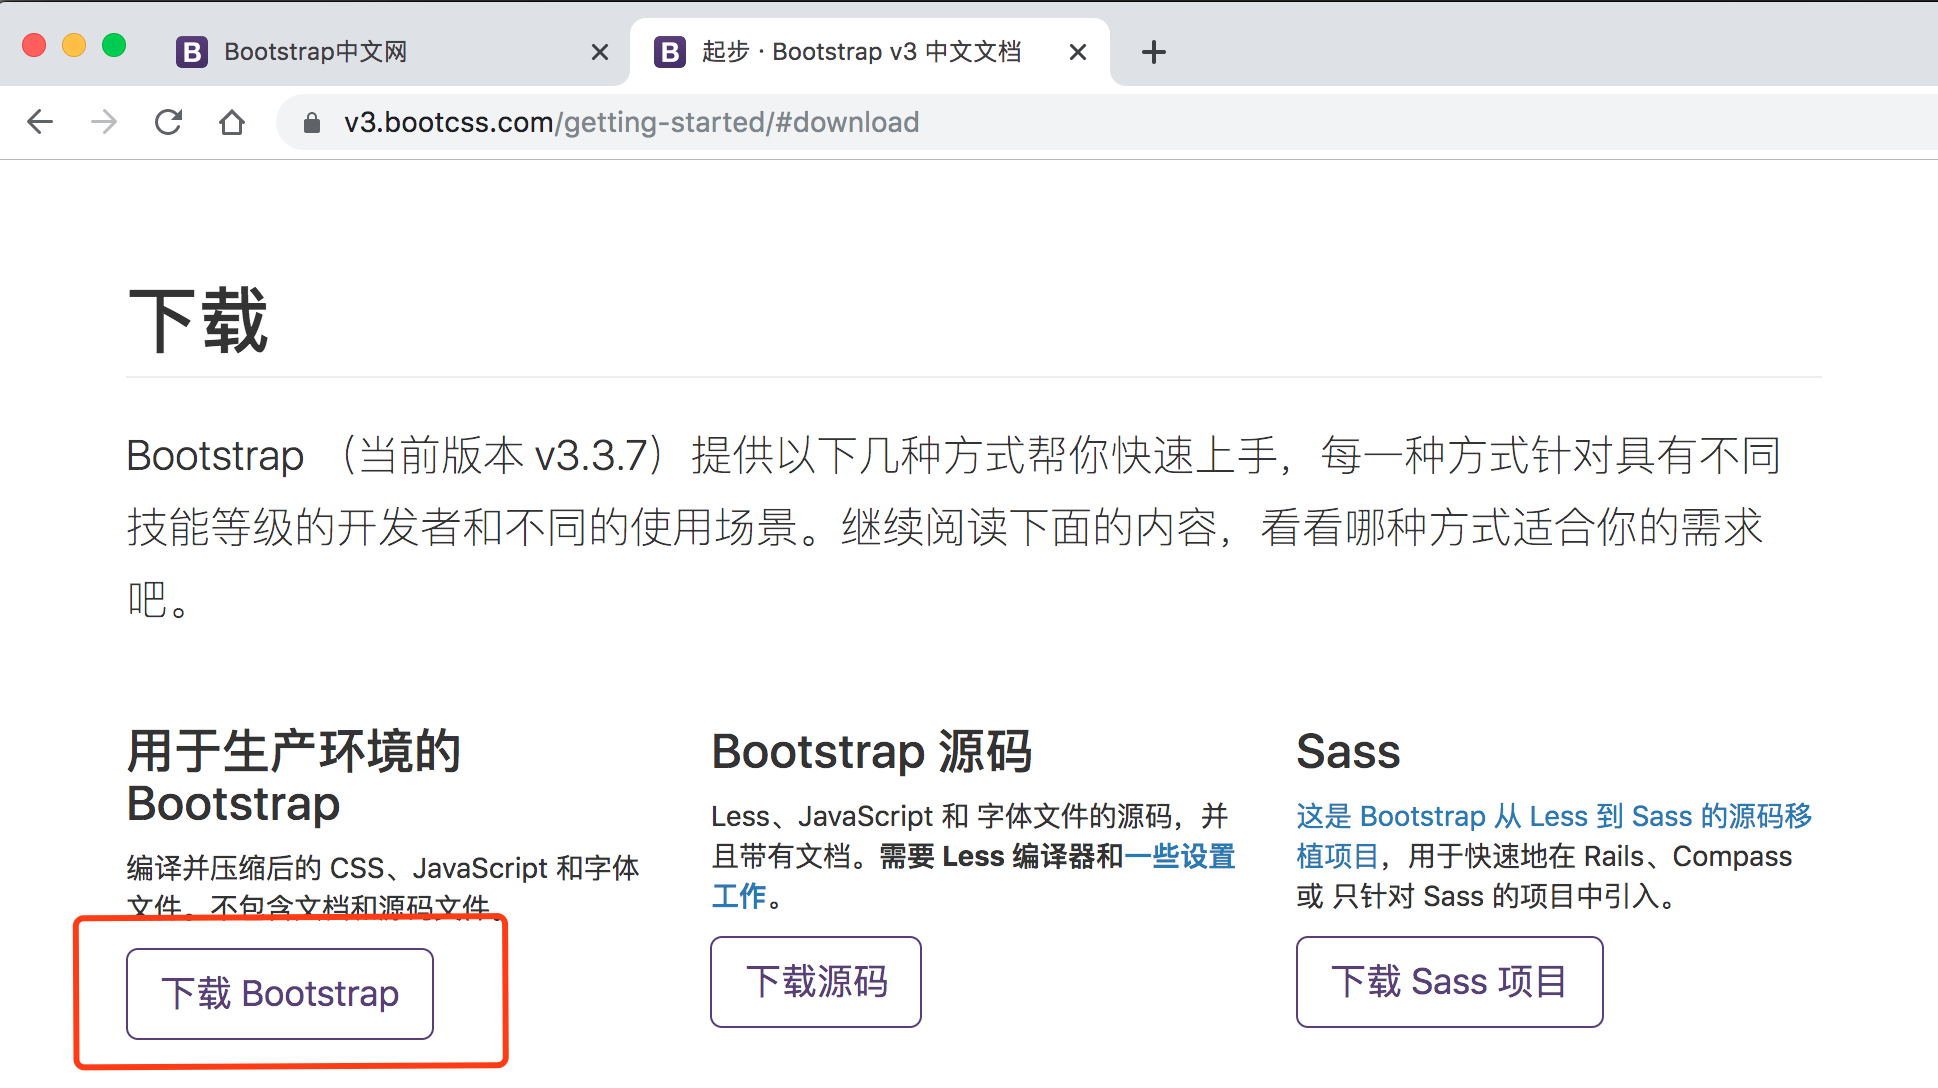
Task: Reload the current page
Action: click(168, 122)
